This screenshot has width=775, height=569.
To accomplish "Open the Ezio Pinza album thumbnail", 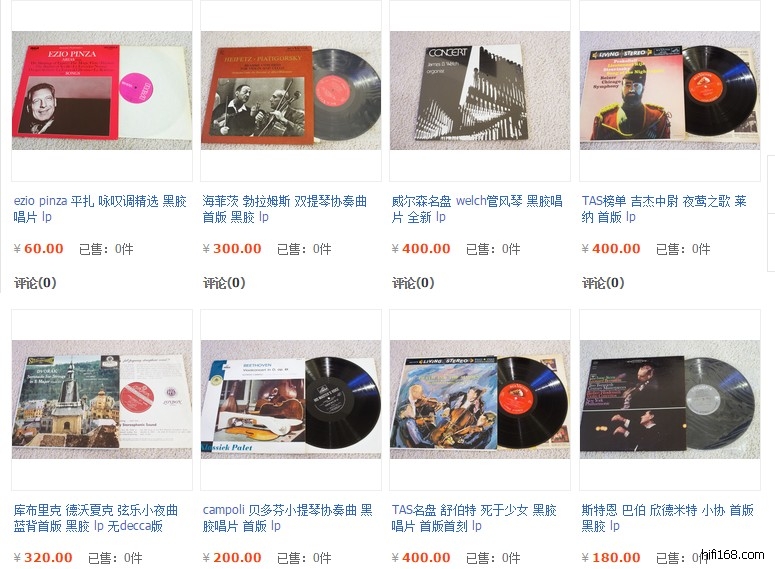I will click(102, 90).
